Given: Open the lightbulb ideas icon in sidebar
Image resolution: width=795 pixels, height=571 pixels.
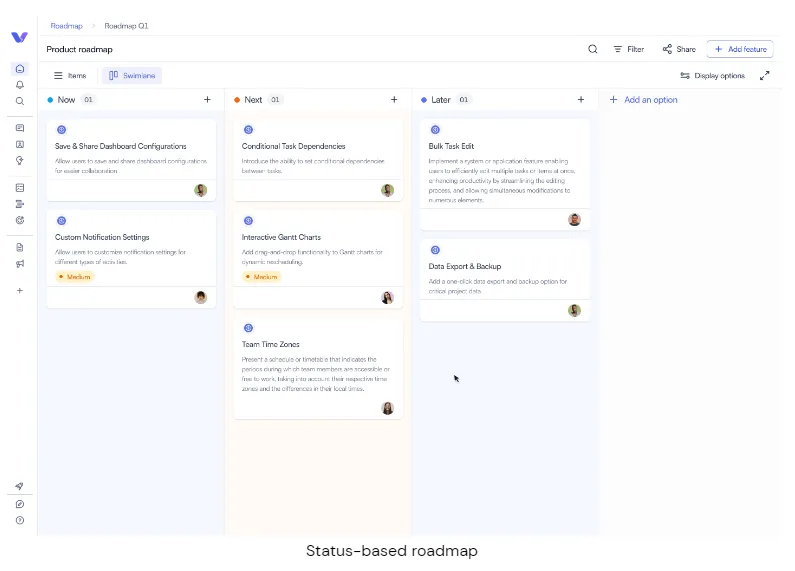Looking at the screenshot, I should click(x=20, y=160).
